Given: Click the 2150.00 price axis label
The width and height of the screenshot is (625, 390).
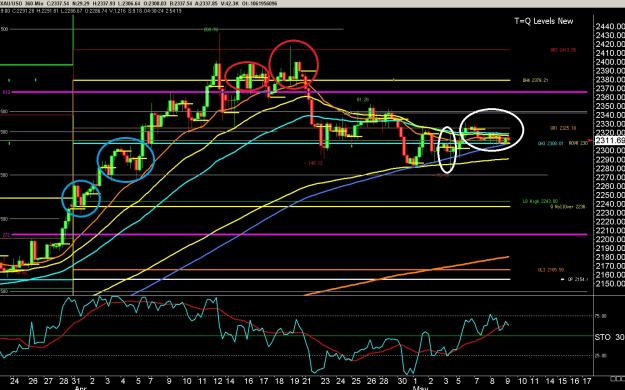Looking at the screenshot, I should pos(610,284).
